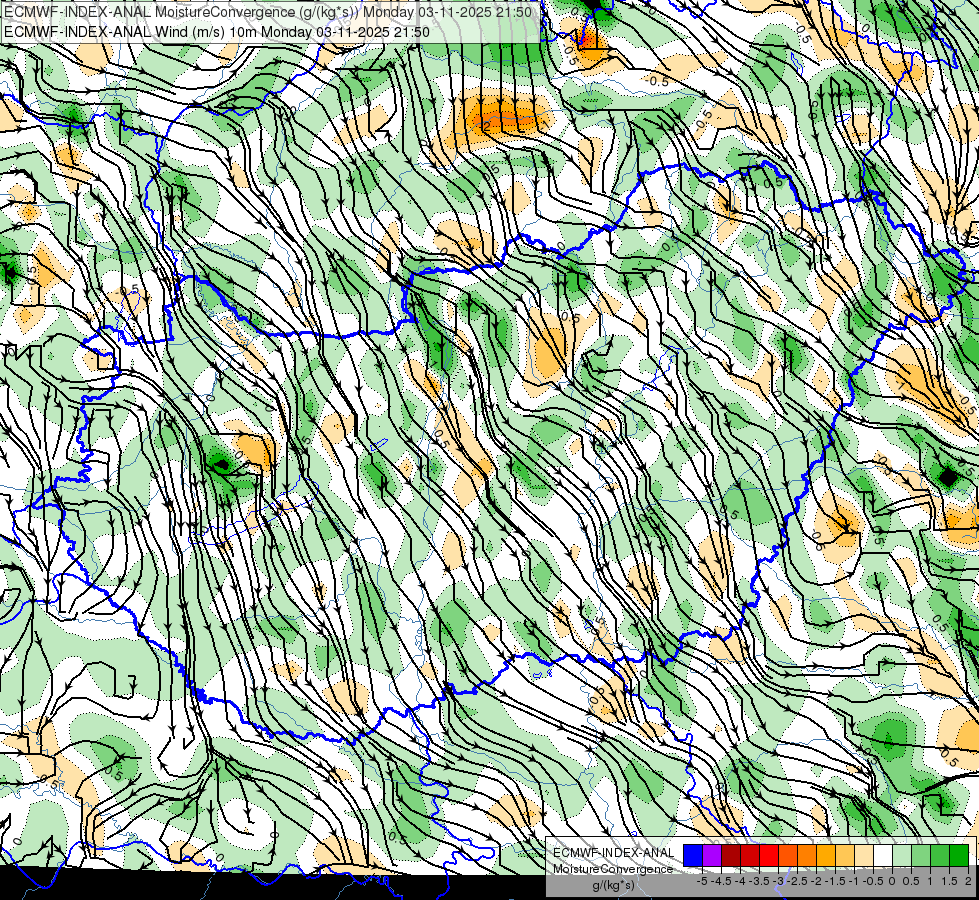Pick the dark red swatch between -4 and -3.5
The height and width of the screenshot is (900, 979).
[x=750, y=856]
